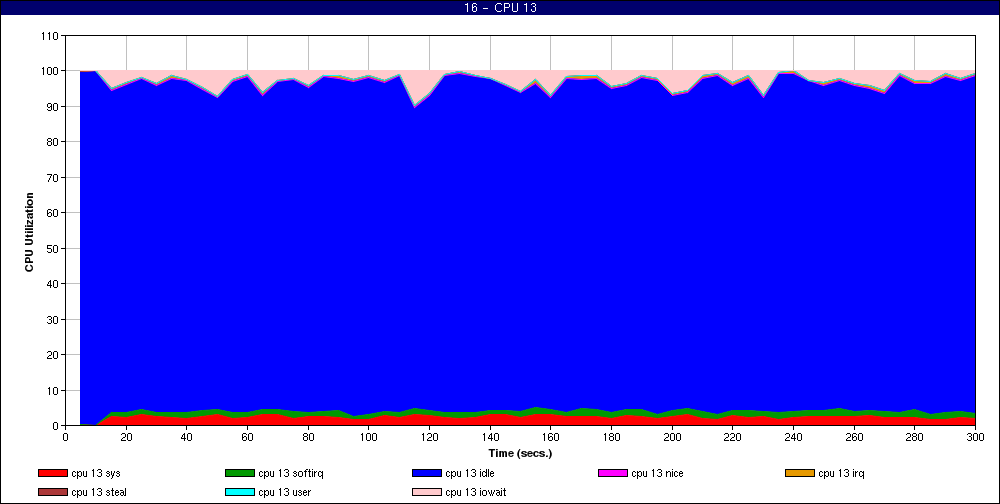Viewport: 1000px width, 504px height.
Task: Click the 50 tick label on y-axis
Action: click(x=52, y=248)
